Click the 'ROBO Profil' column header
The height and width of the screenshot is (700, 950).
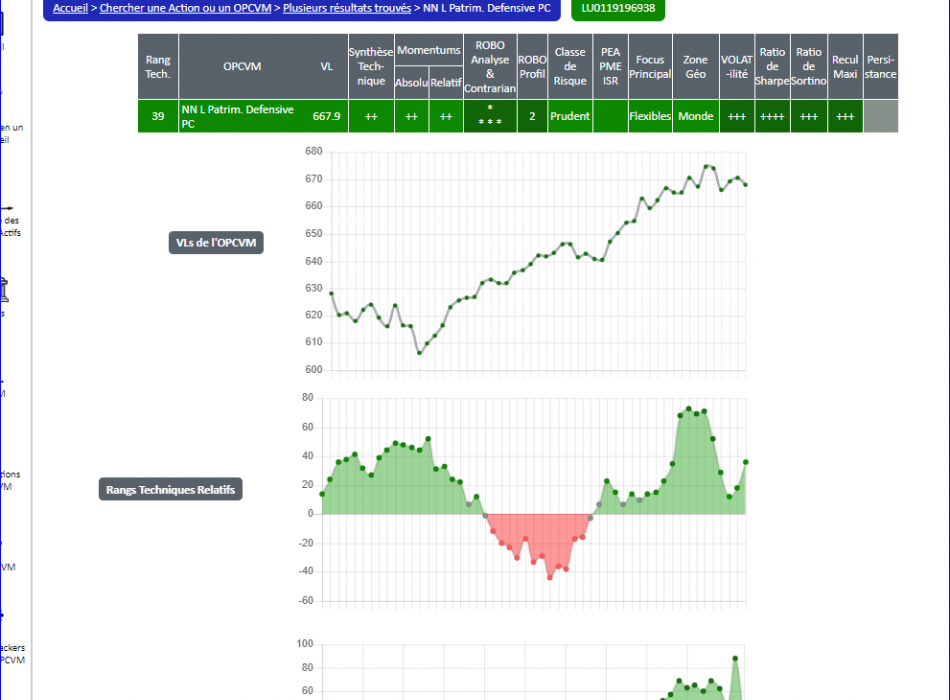coord(532,67)
